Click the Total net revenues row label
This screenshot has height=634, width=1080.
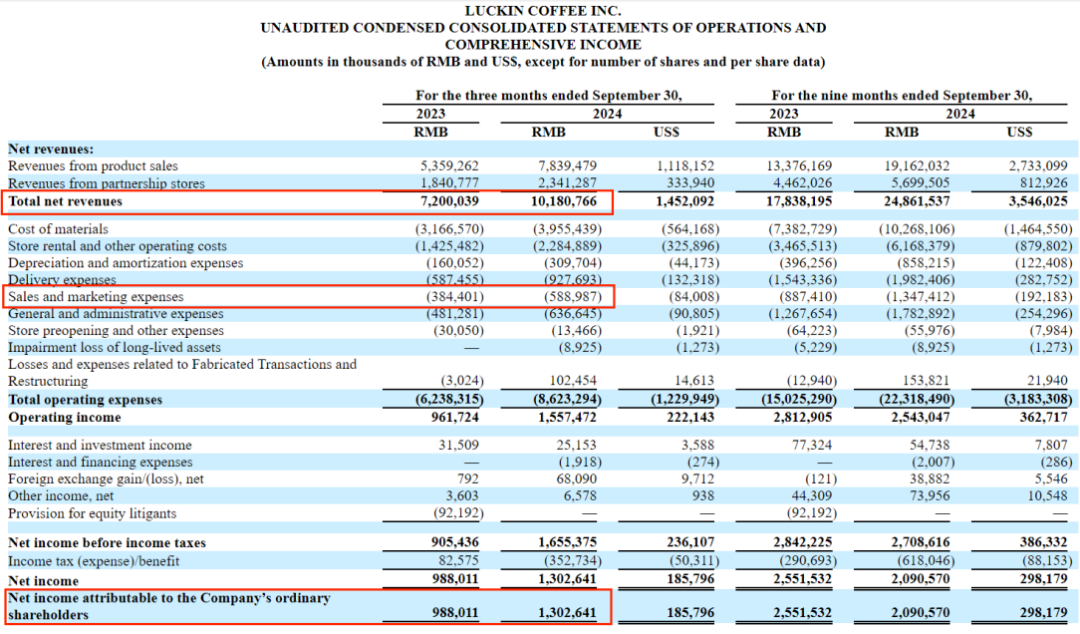pos(65,201)
